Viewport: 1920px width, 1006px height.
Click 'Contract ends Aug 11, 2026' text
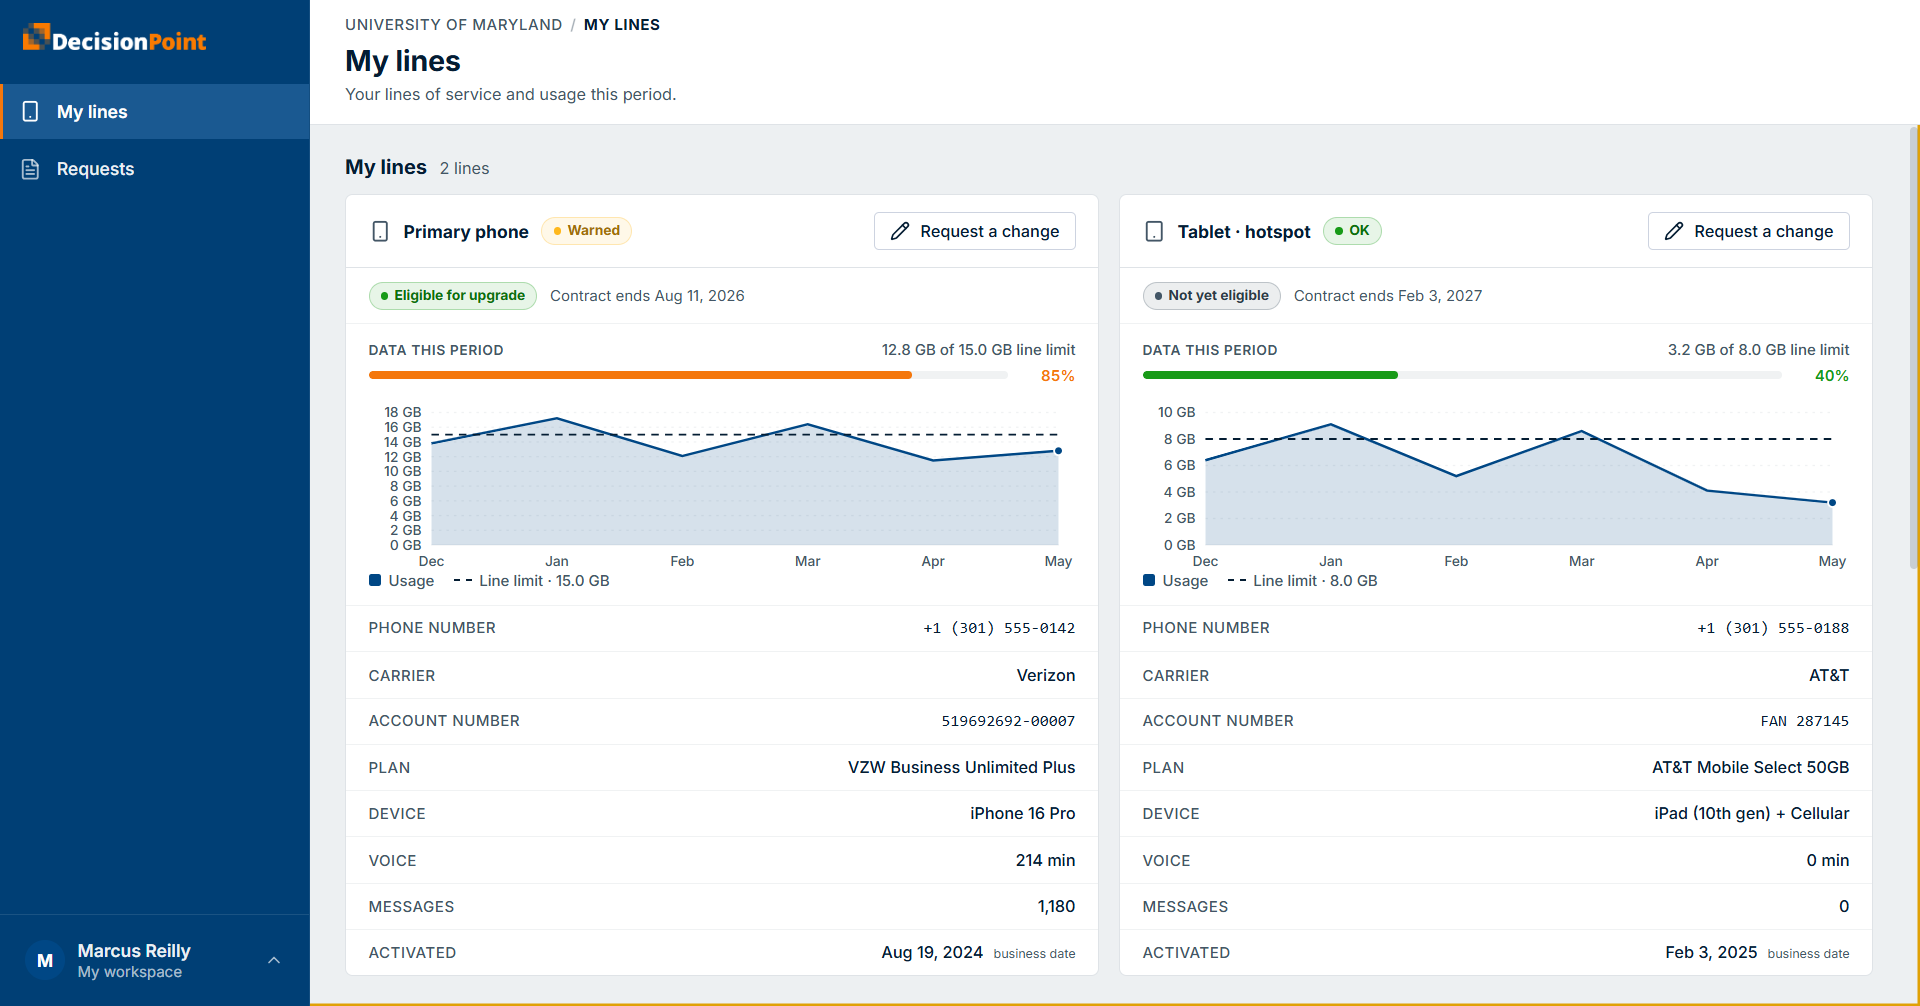pyautogui.click(x=647, y=295)
